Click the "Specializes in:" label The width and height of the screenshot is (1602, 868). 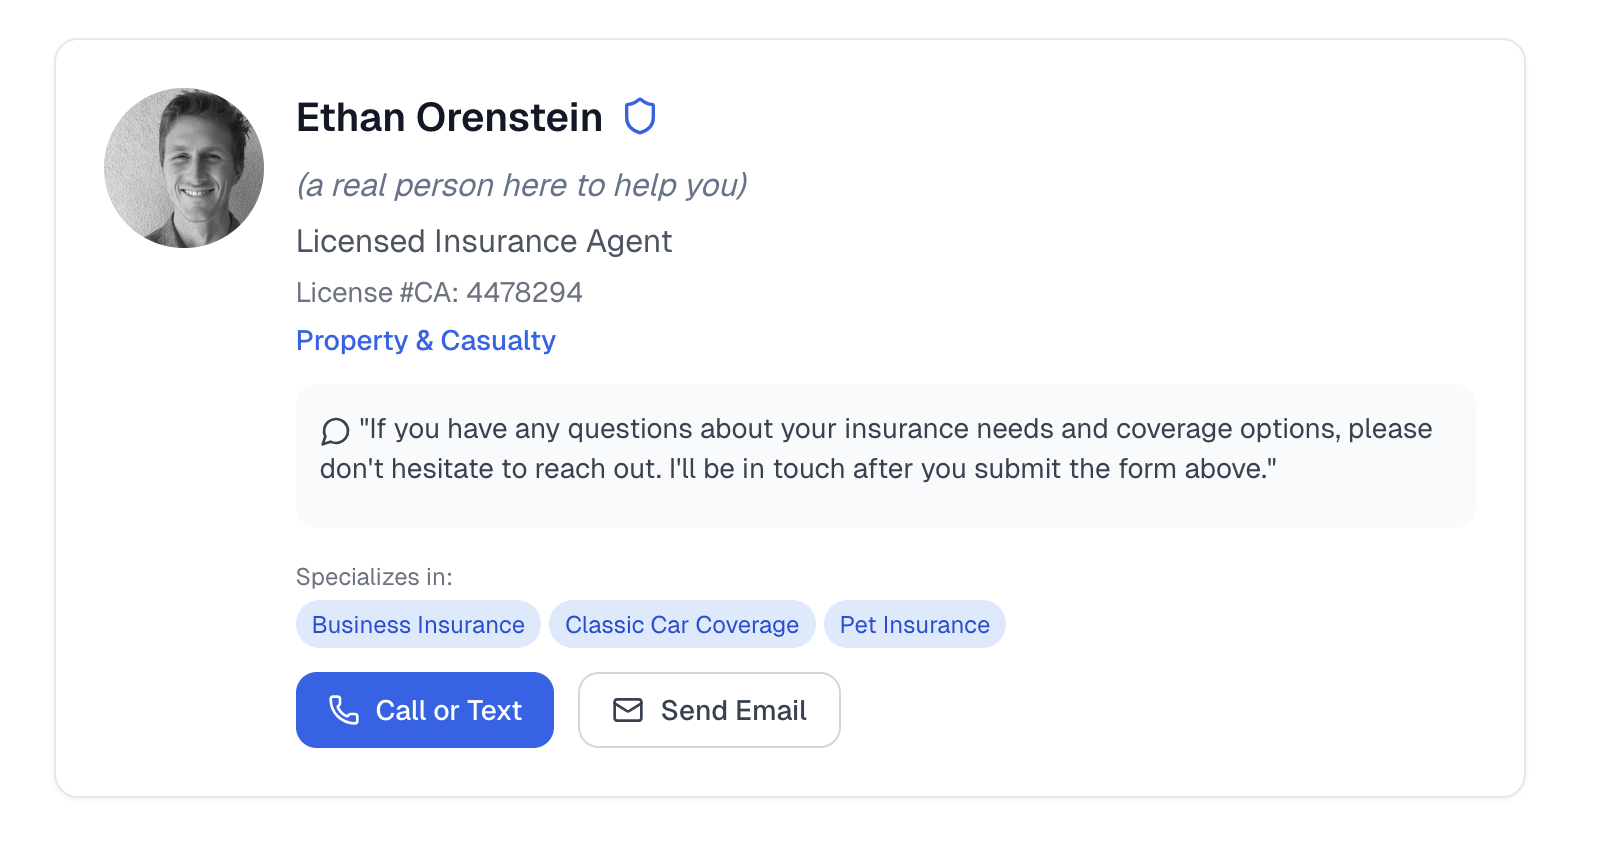coord(374,577)
